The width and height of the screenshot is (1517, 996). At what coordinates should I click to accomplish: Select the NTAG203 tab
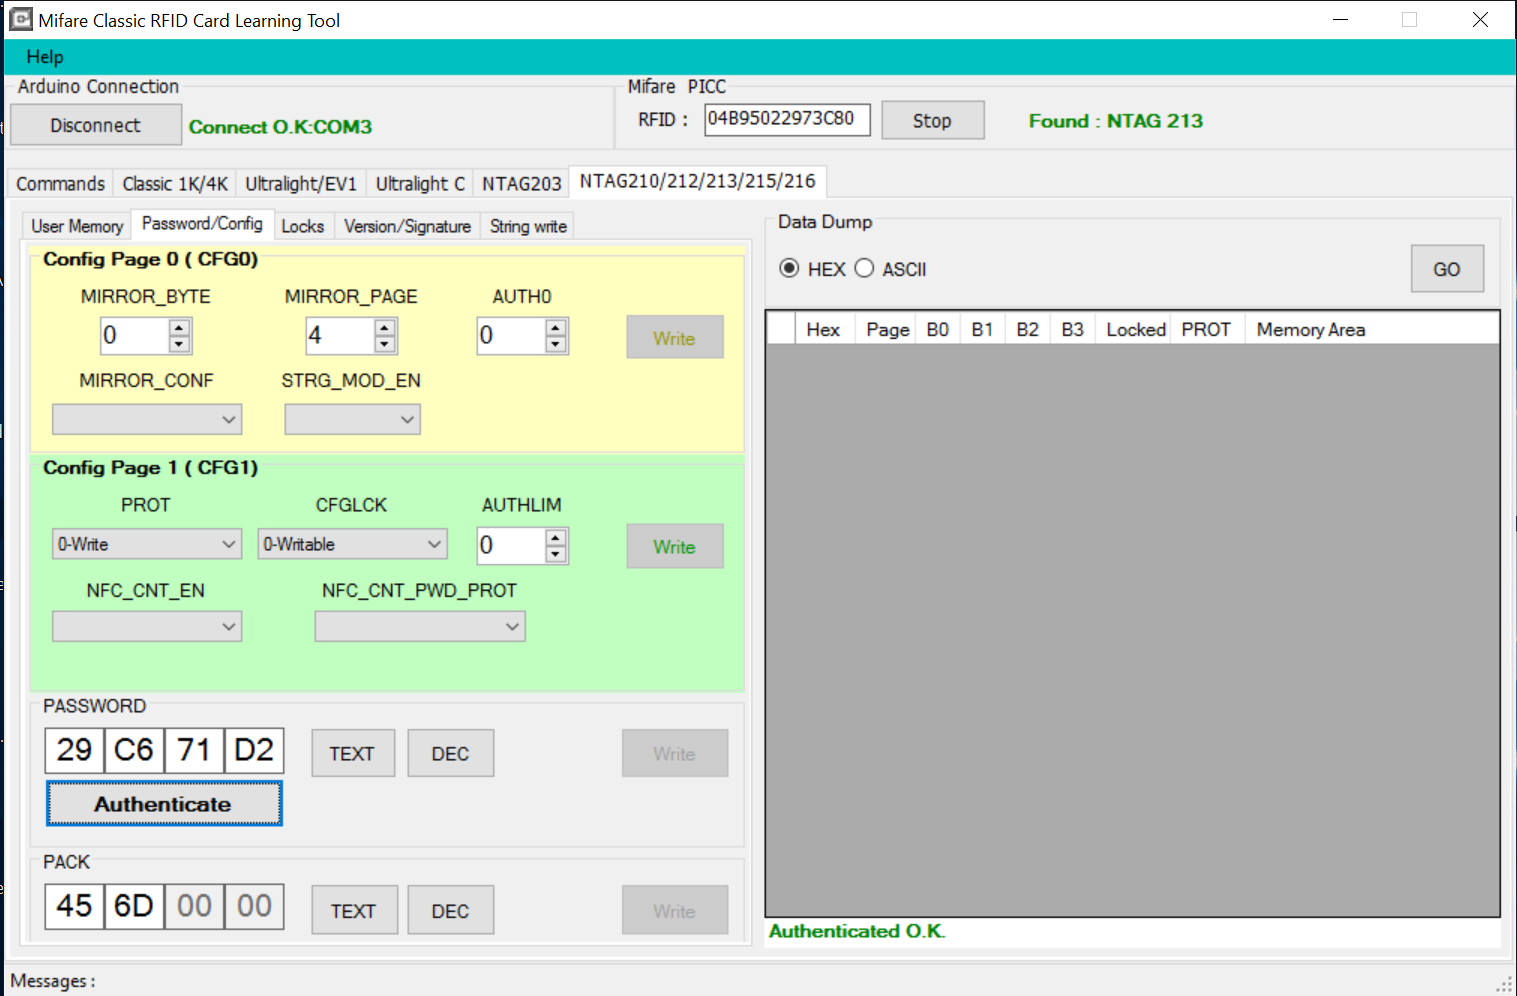[x=521, y=184]
